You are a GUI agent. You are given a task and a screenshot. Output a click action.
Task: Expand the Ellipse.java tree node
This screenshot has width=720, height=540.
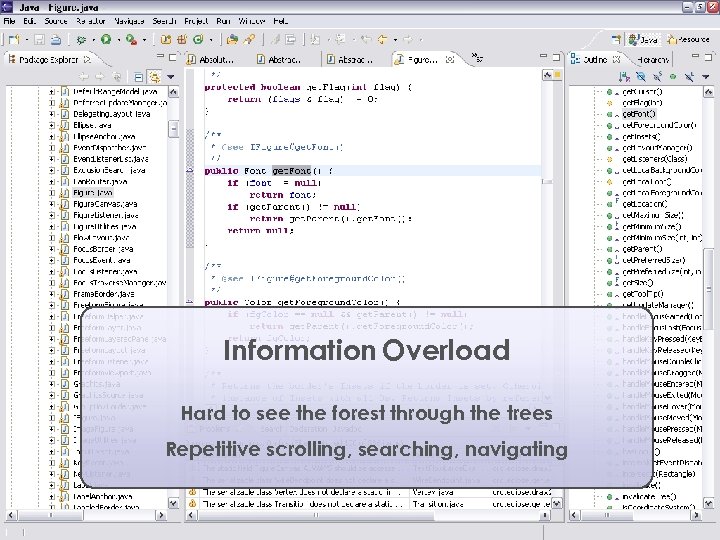51,125
